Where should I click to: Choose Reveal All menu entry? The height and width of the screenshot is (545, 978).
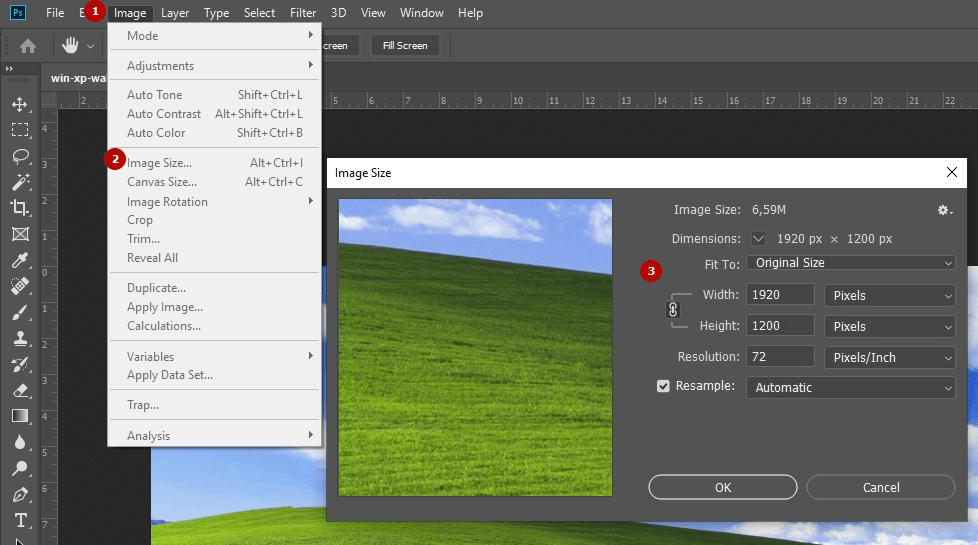coord(215,258)
